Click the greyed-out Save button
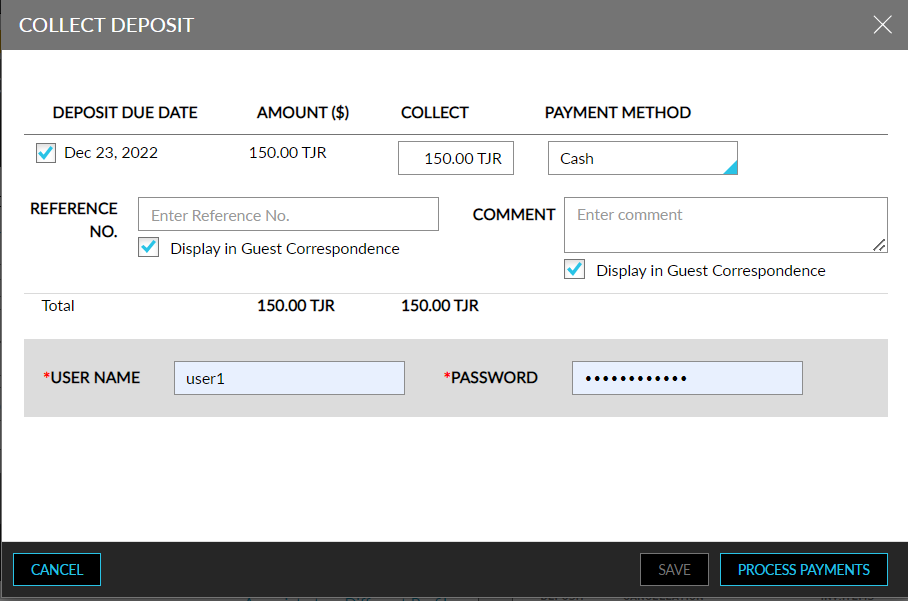The width and height of the screenshot is (908, 601). (674, 569)
